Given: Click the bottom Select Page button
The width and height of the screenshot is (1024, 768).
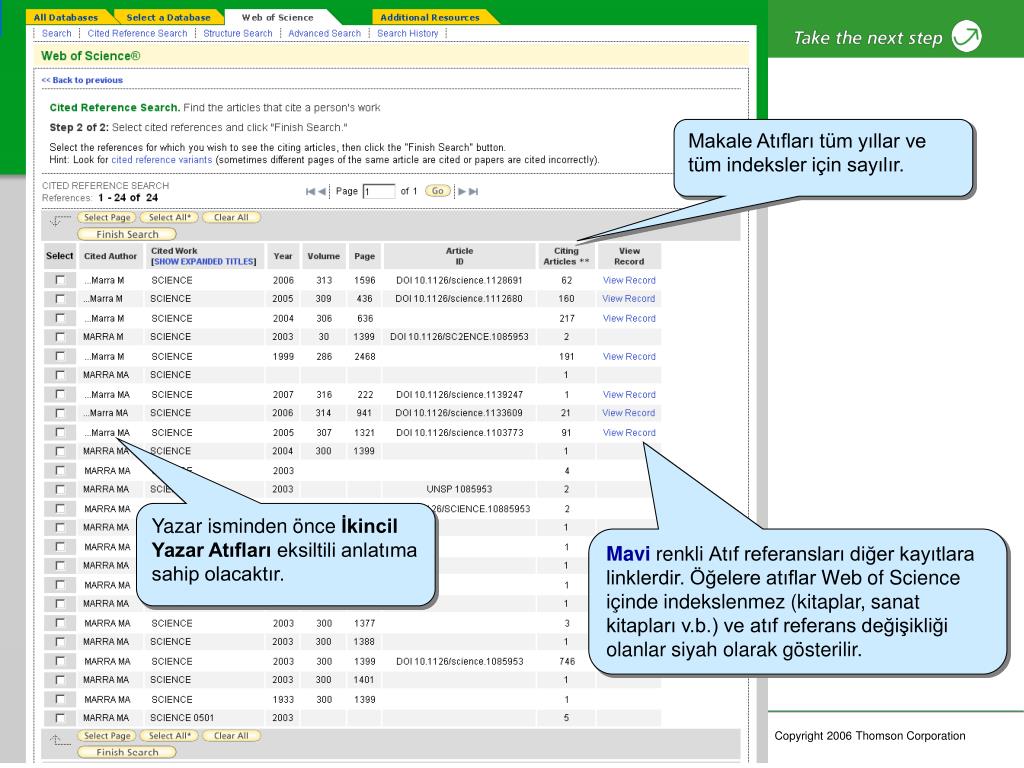Looking at the screenshot, I should click(107, 736).
